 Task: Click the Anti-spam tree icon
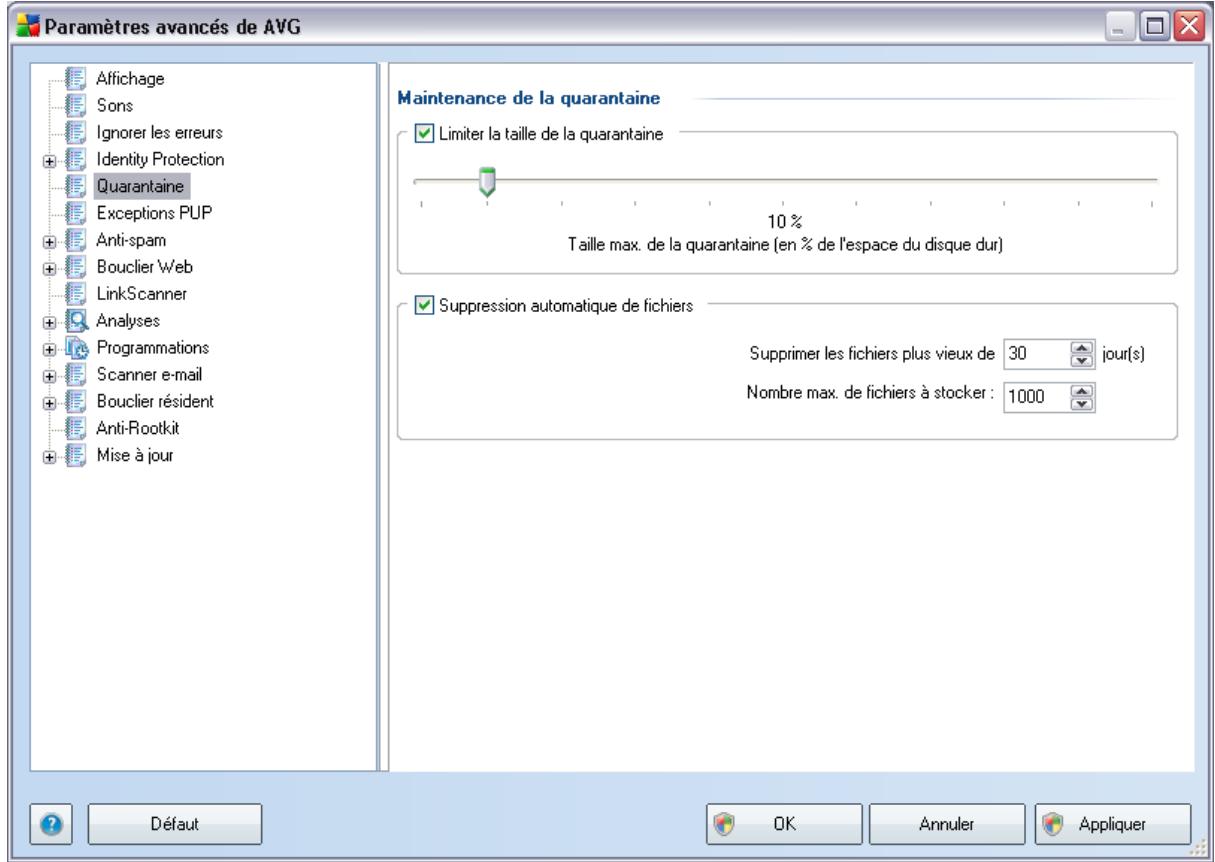[x=76, y=240]
